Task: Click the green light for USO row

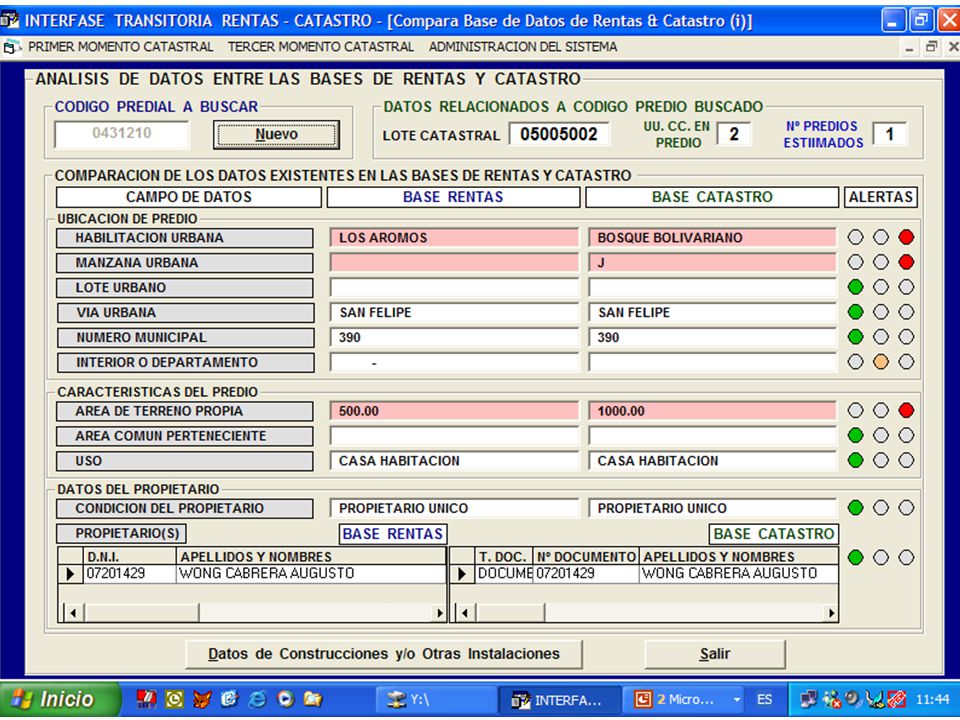Action: 855,460
